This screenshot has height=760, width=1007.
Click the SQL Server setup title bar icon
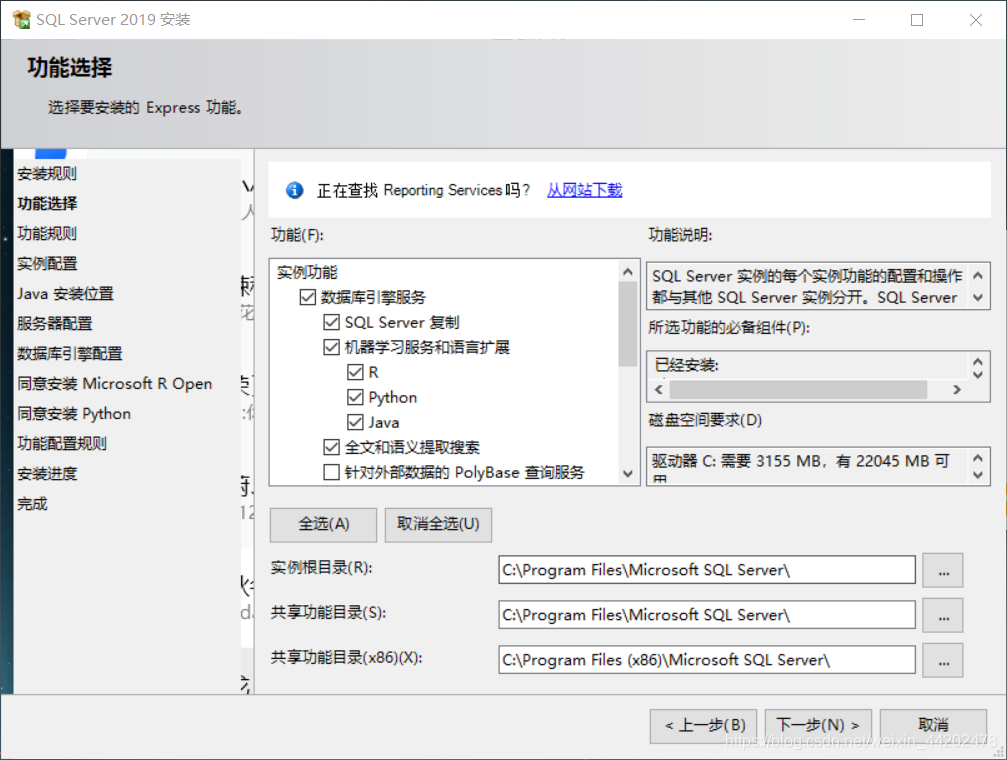click(21, 19)
